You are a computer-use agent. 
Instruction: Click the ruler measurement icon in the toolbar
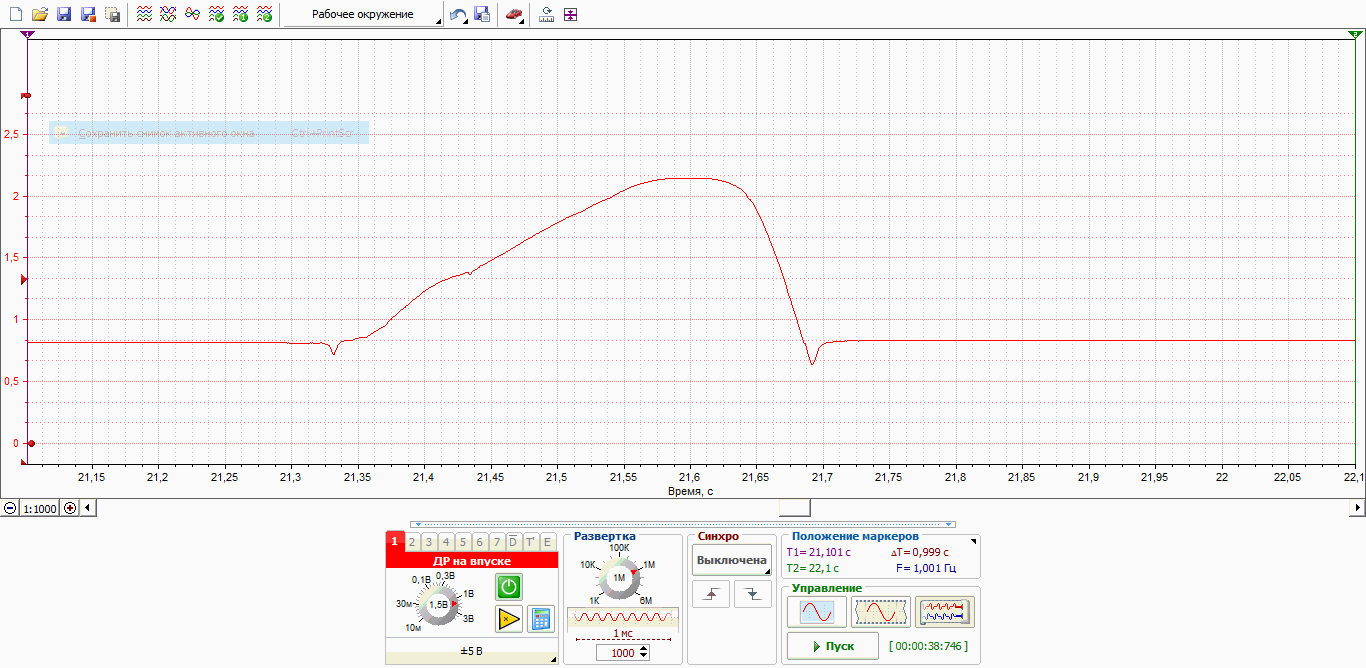coord(546,15)
